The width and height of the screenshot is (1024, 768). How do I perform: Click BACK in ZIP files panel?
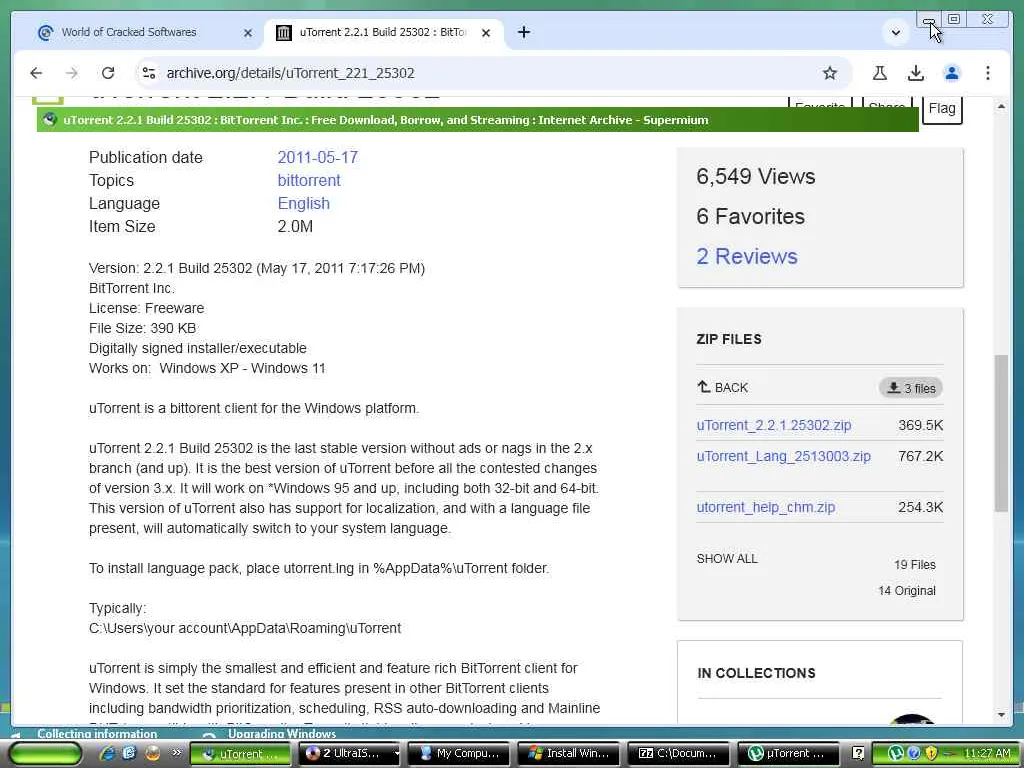click(x=722, y=387)
